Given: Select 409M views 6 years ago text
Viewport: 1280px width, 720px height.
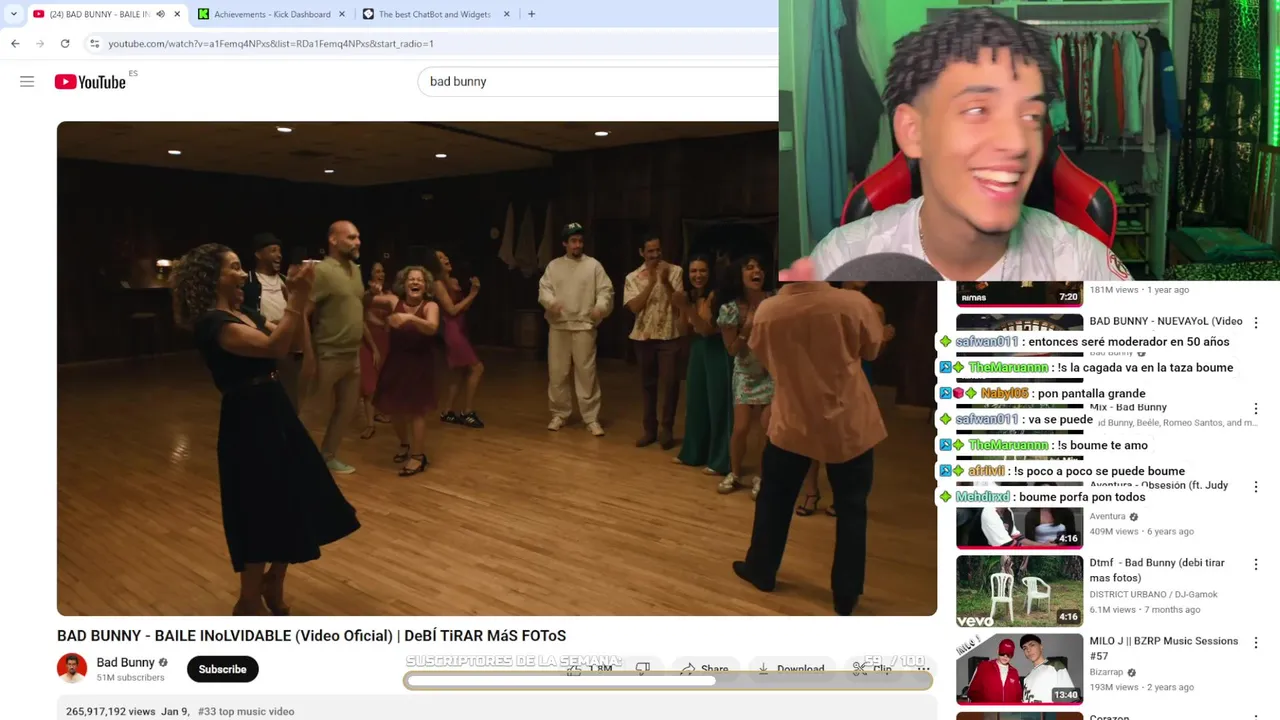Looking at the screenshot, I should coord(1141,531).
